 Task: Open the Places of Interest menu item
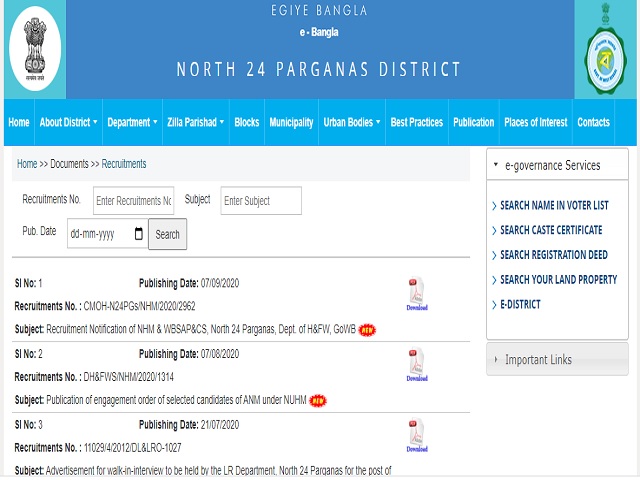coord(536,122)
